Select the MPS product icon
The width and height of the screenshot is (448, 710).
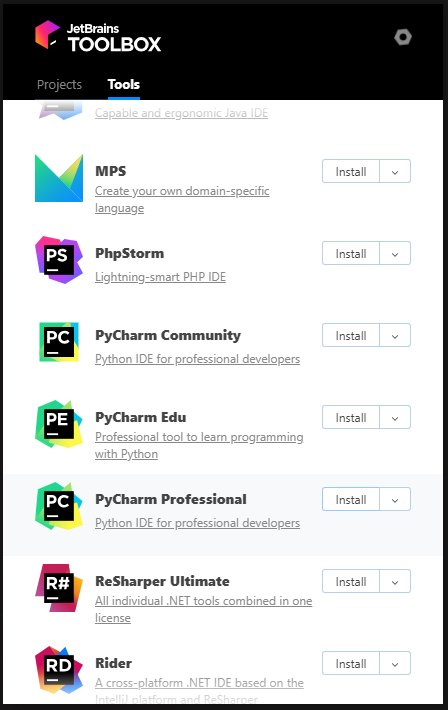pos(59,178)
